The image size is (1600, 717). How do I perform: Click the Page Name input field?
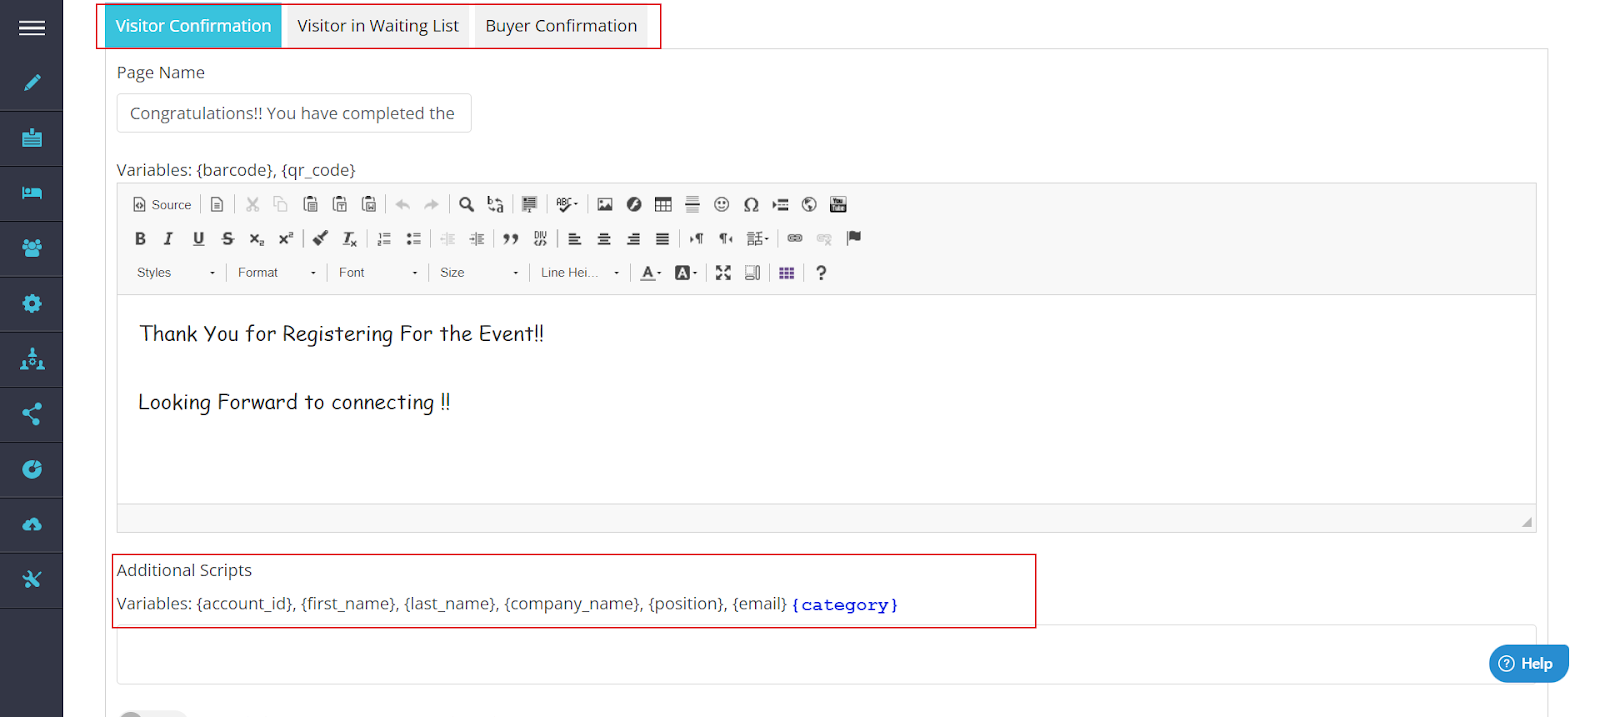tap(294, 113)
